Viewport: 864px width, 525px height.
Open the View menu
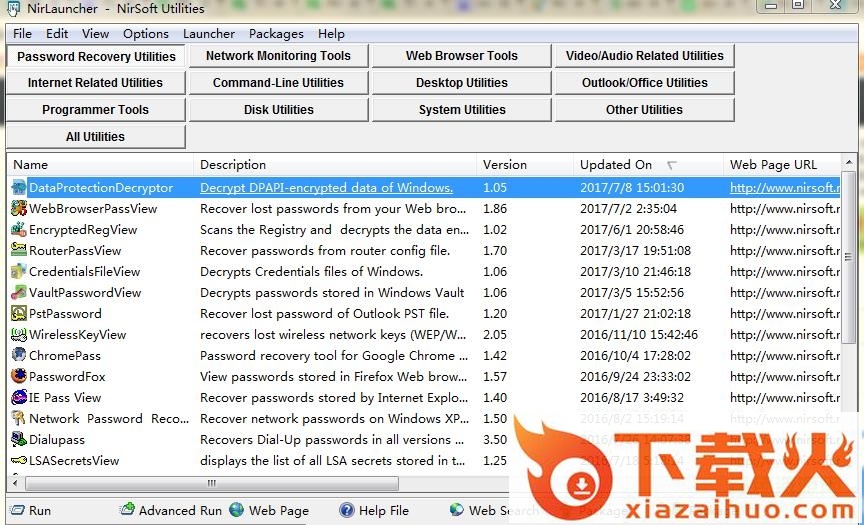(x=95, y=34)
